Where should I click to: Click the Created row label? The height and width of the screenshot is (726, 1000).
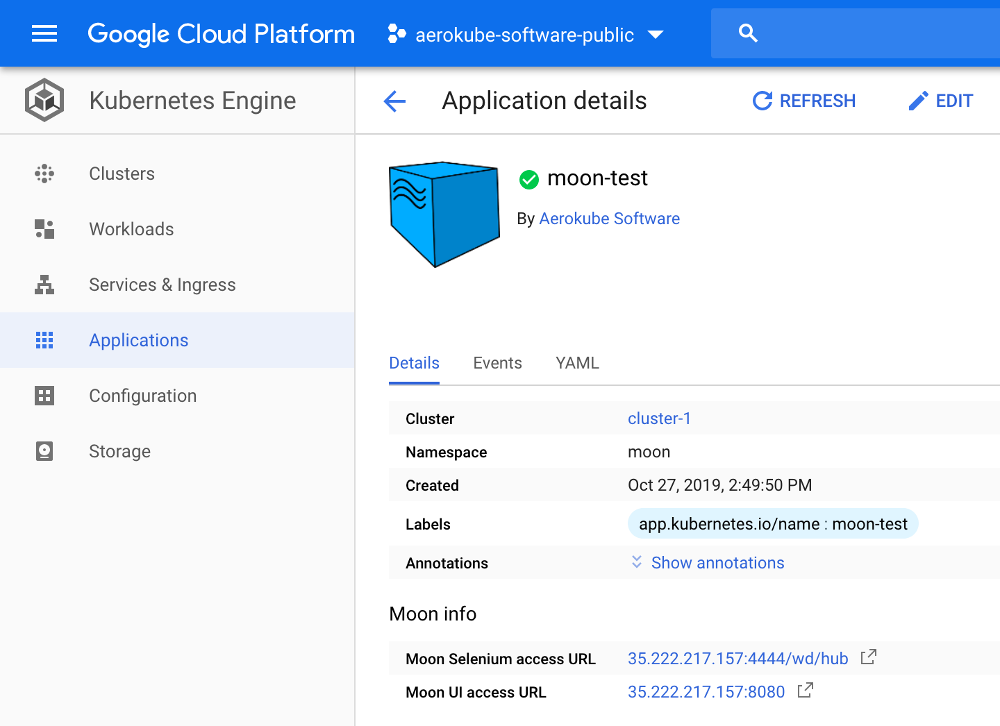[432, 485]
